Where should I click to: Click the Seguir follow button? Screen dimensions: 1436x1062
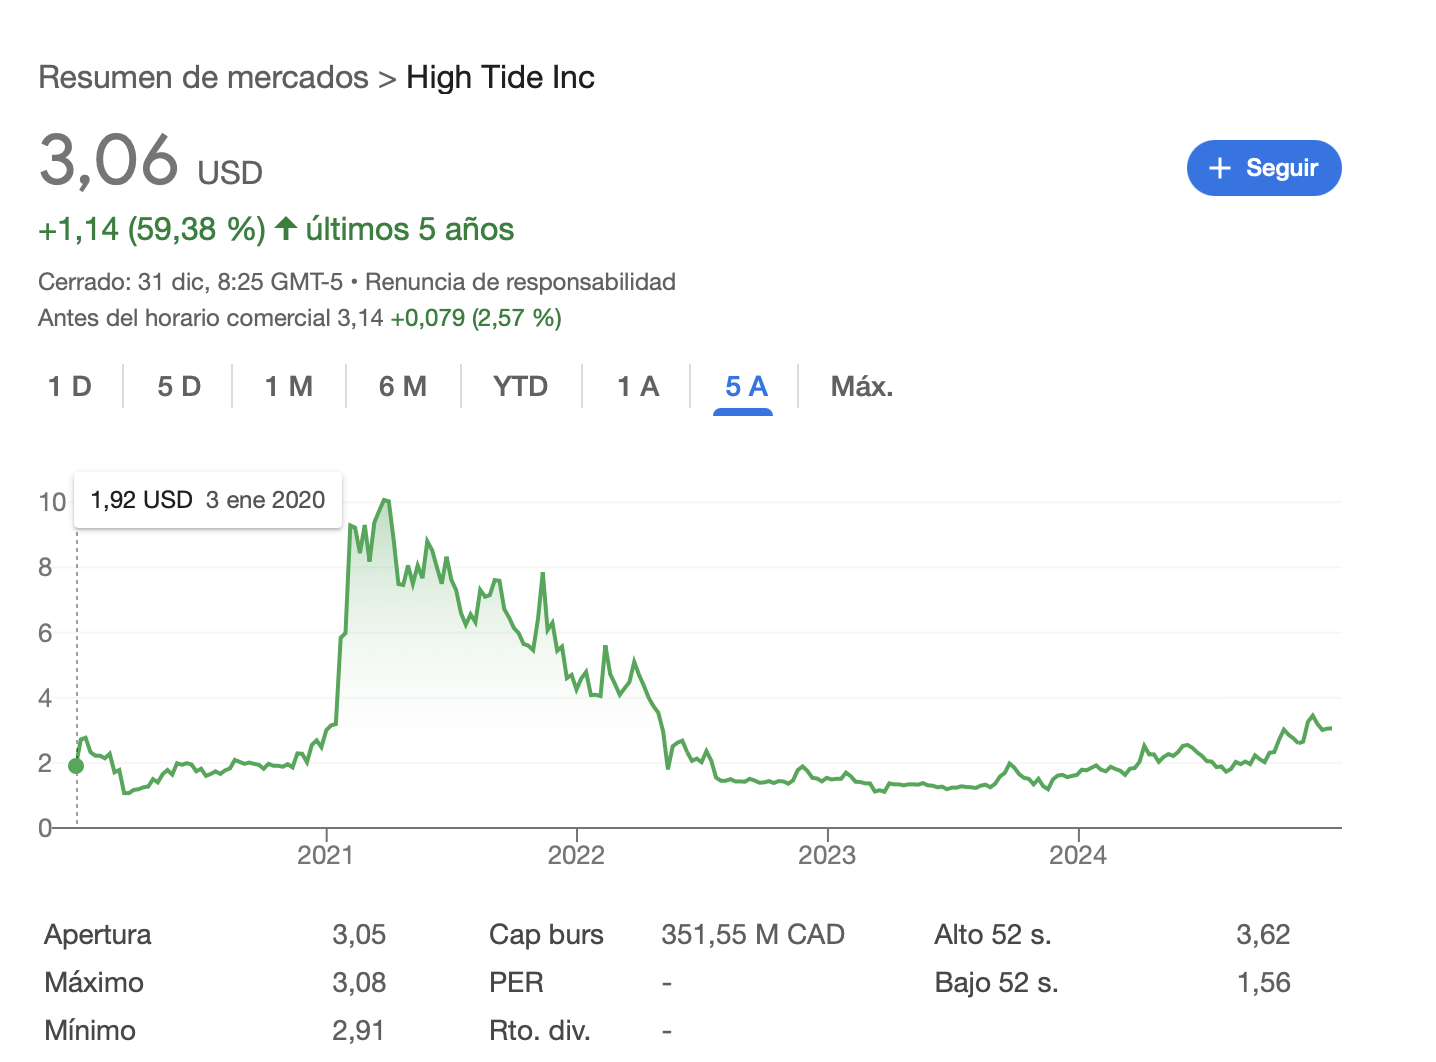[x=1263, y=168]
